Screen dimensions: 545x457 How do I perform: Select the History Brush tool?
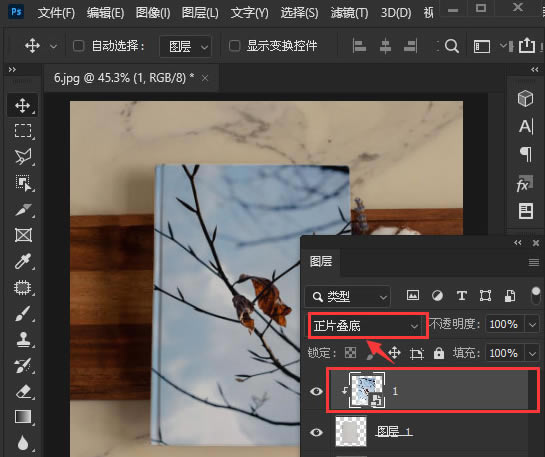click(x=23, y=366)
